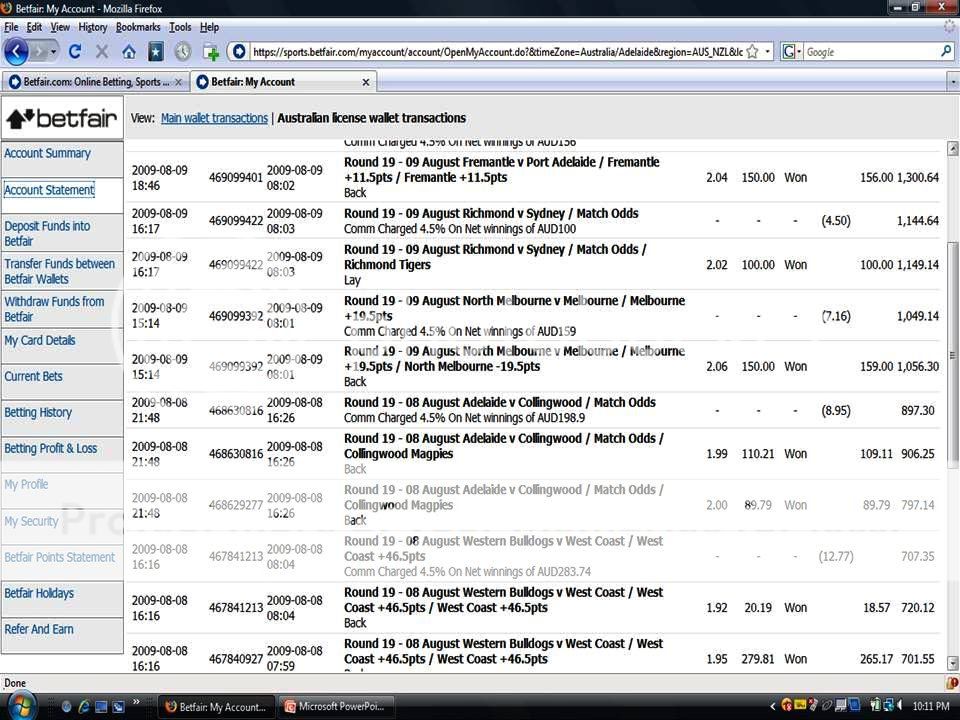Image resolution: width=960 pixels, height=720 pixels.
Task: Open My Card Details
Action: coord(40,340)
